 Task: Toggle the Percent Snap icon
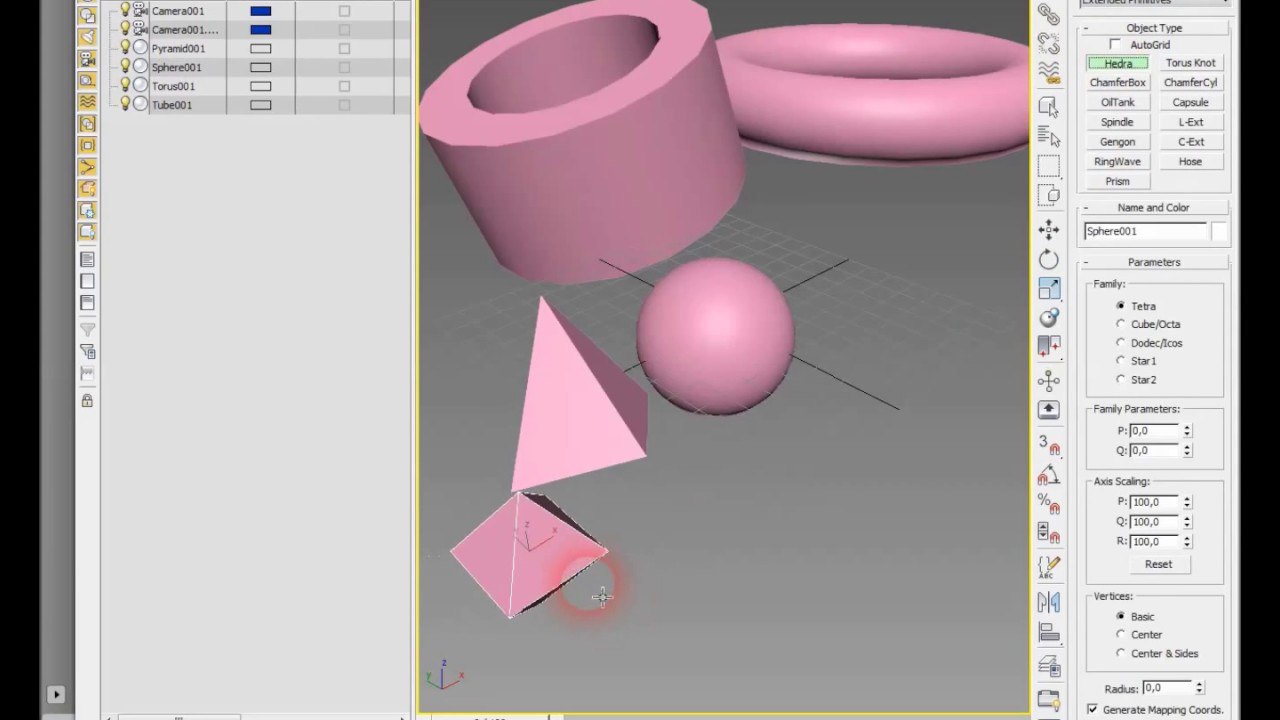1048,503
